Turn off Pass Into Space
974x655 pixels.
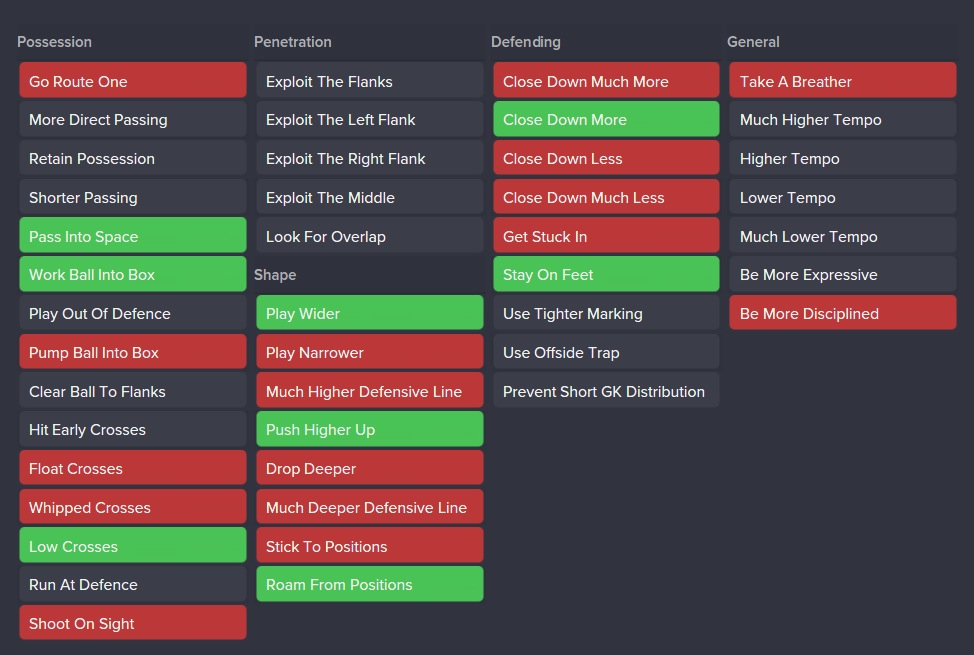[132, 236]
